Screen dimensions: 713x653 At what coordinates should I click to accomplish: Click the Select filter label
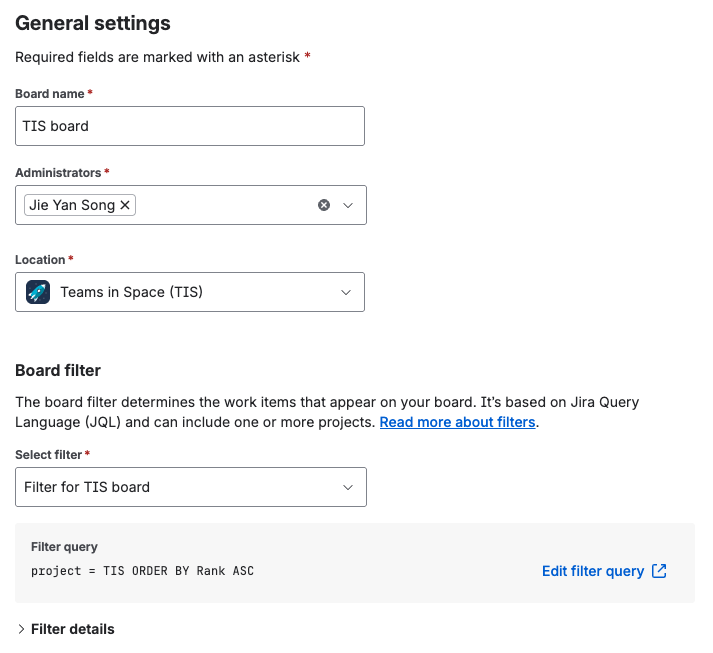pos(49,455)
